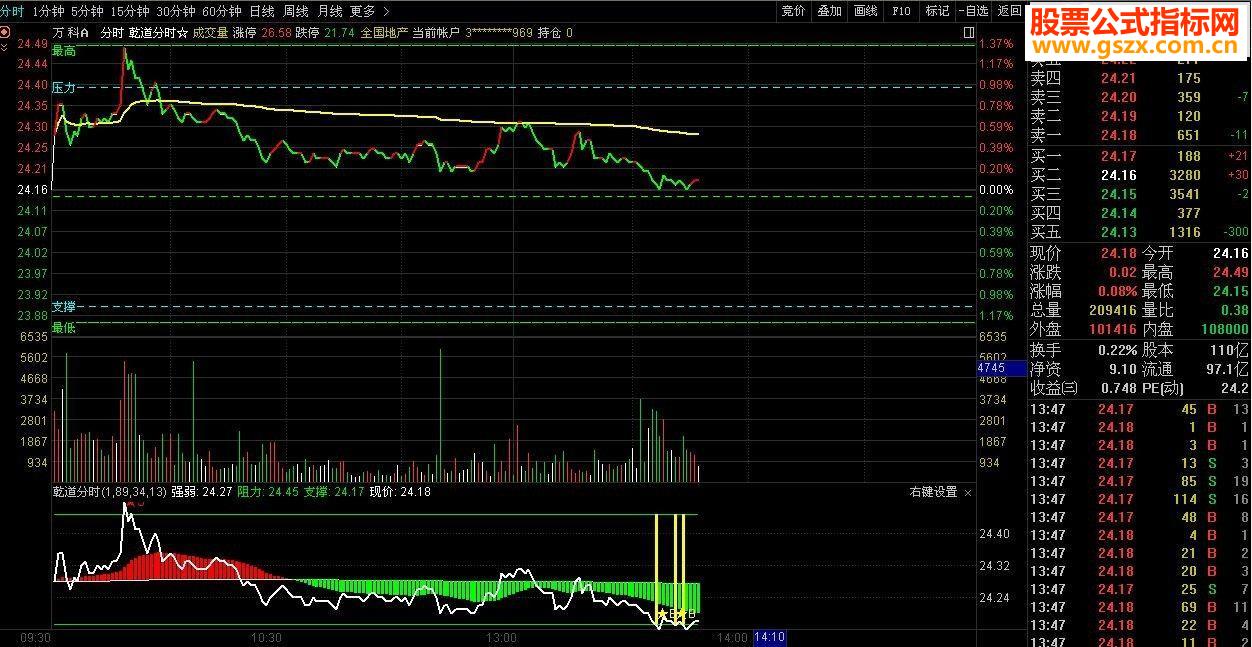Remove stock via the -自选 button

point(973,11)
